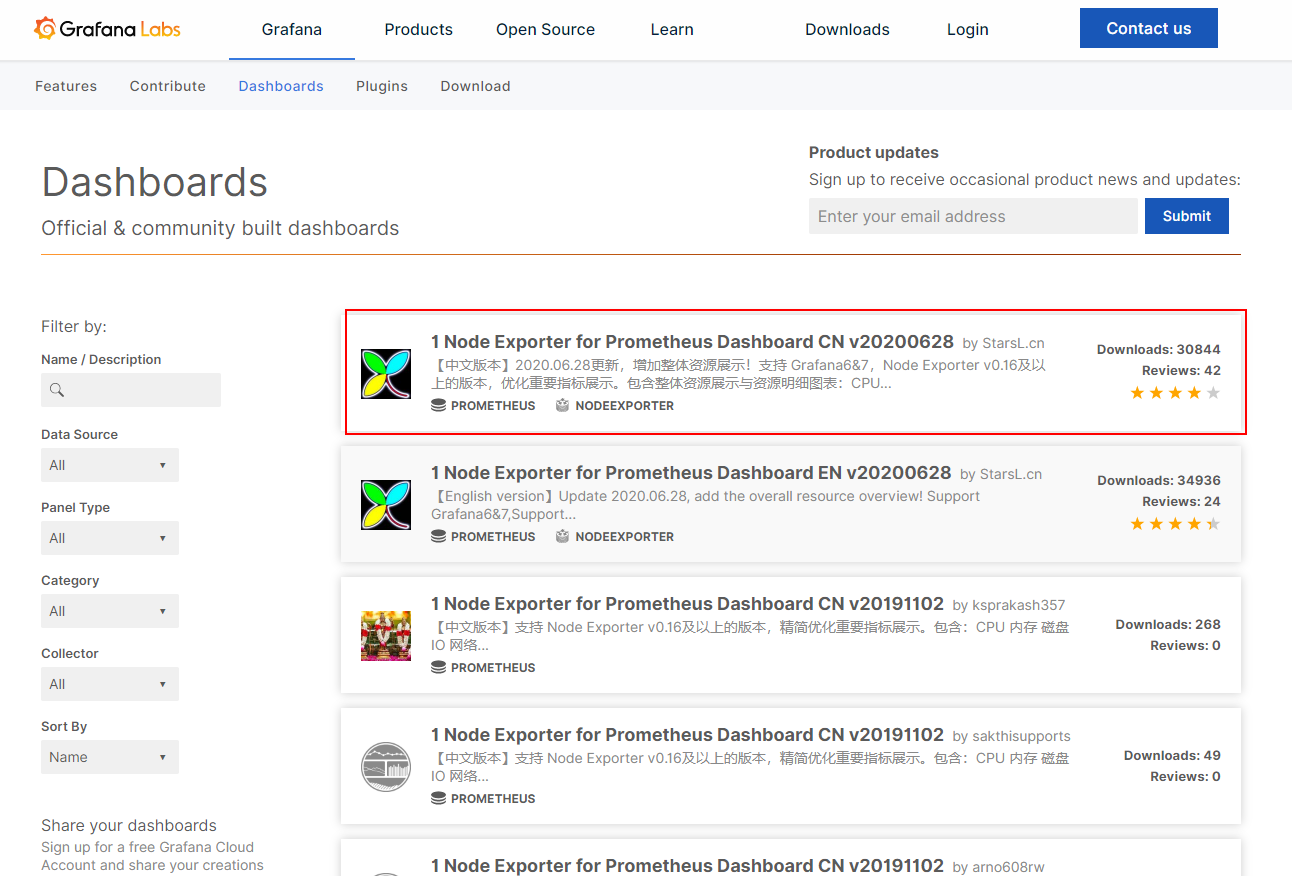Open the Sort By dropdown set to Name

(x=110, y=757)
